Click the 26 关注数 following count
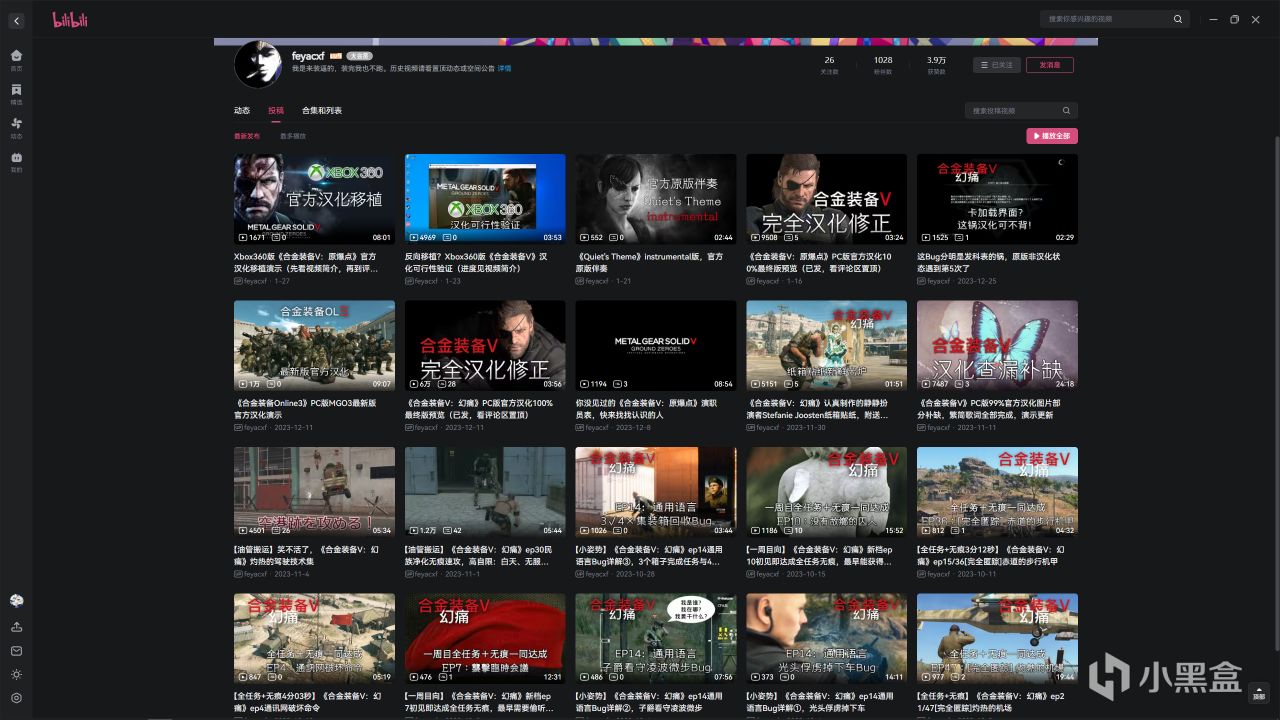This screenshot has width=1280, height=720. coord(829,65)
